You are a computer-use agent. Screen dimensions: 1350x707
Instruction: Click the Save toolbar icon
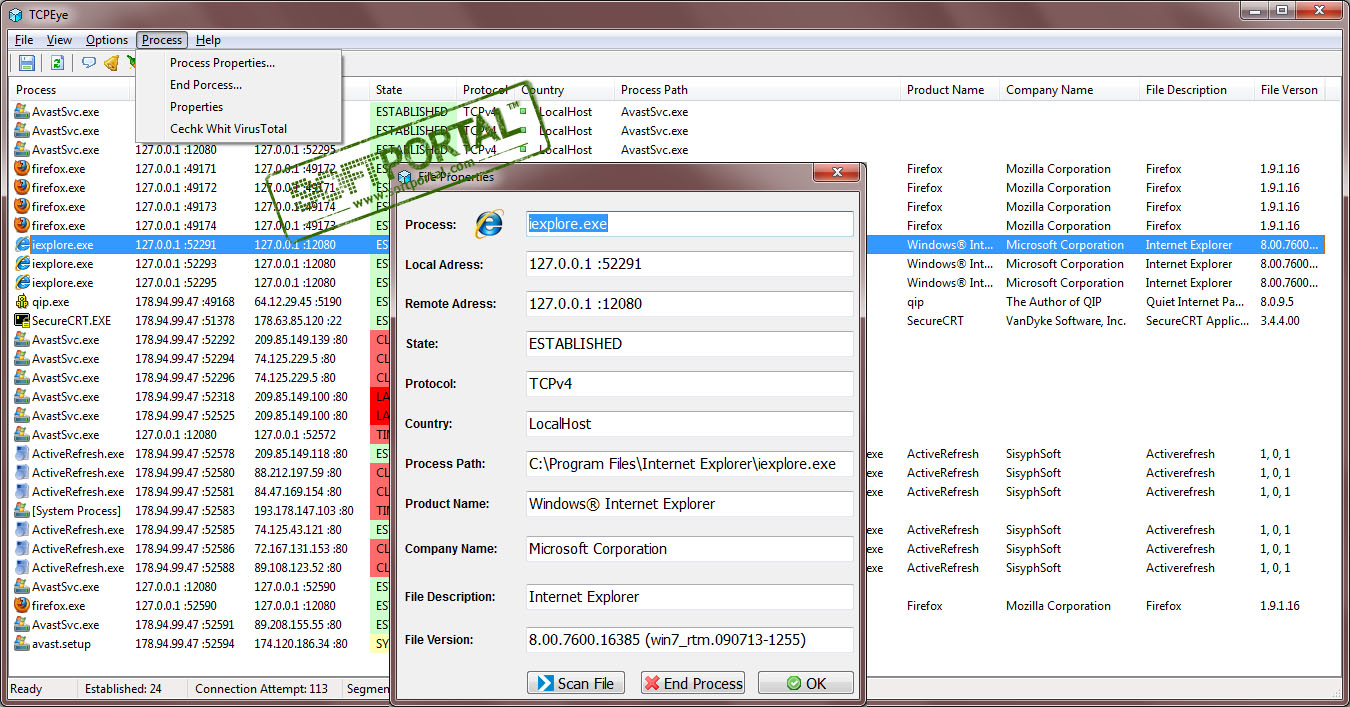coord(27,63)
